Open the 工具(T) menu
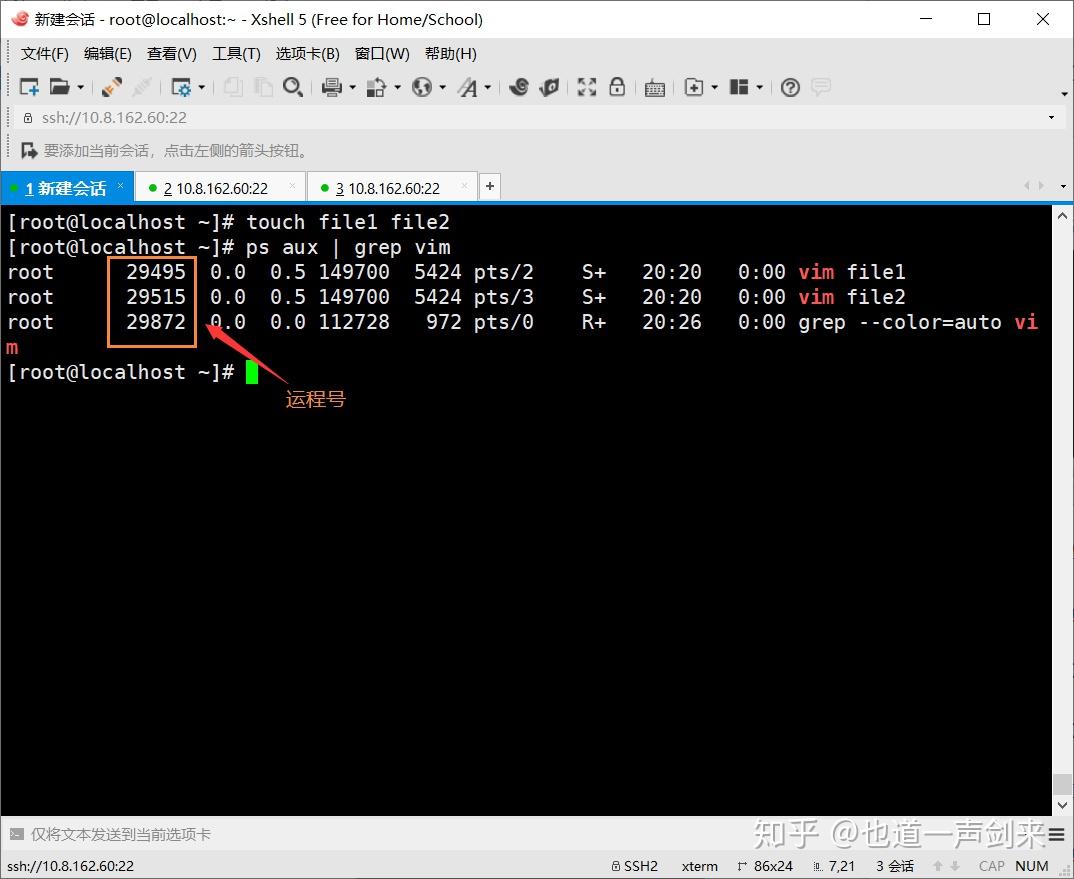1074x879 pixels. [236, 54]
